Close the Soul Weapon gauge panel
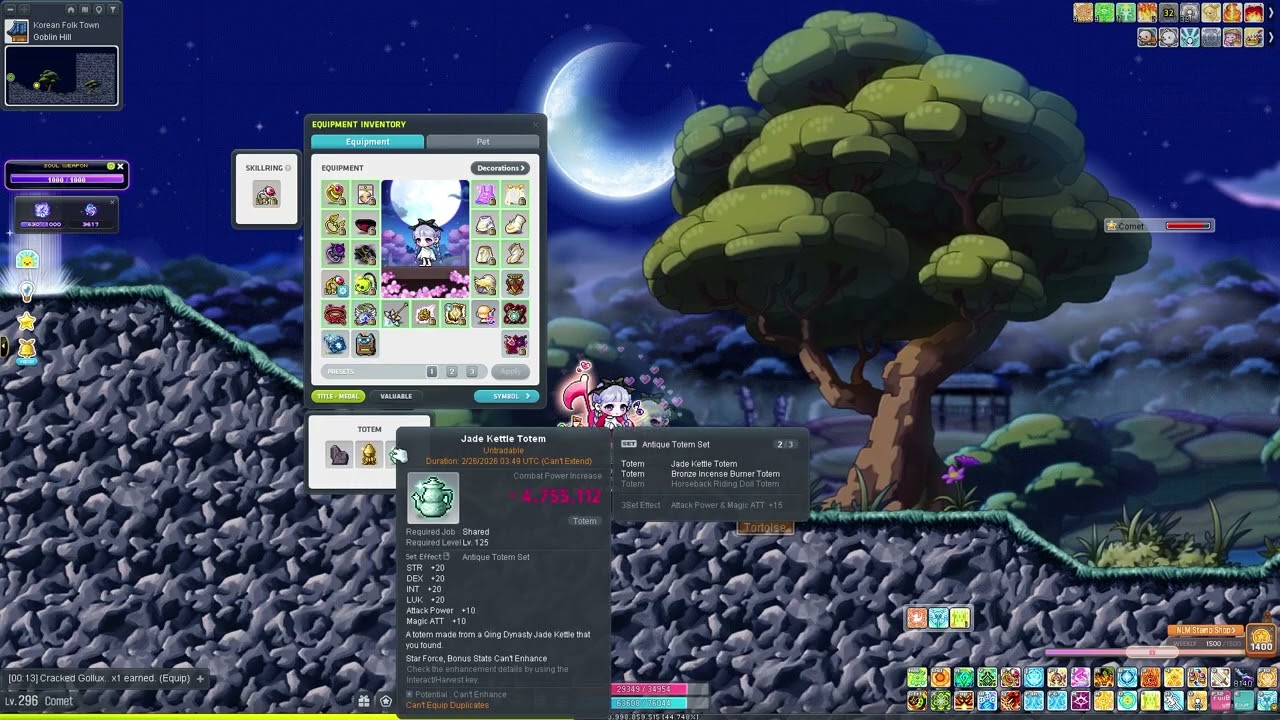1280x720 pixels. click(121, 166)
